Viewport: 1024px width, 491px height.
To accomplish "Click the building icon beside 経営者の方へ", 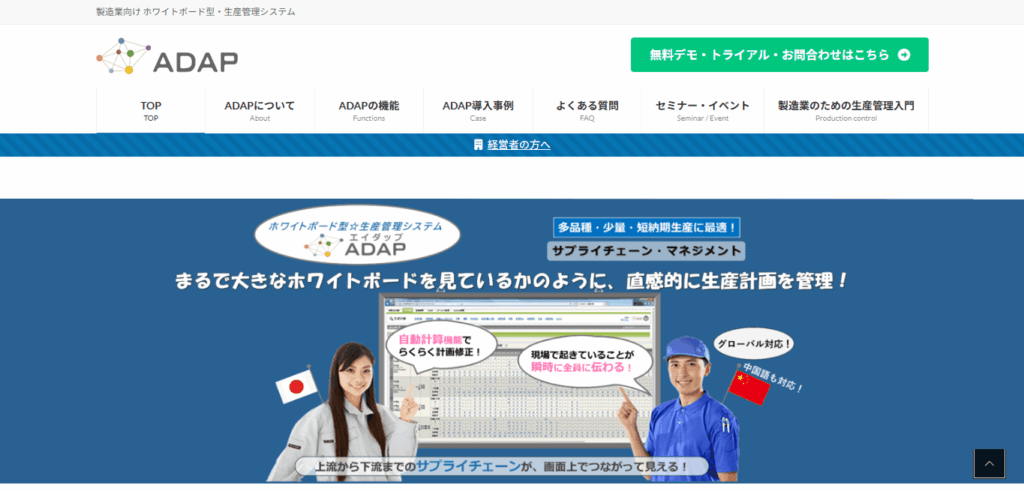I will (478, 145).
